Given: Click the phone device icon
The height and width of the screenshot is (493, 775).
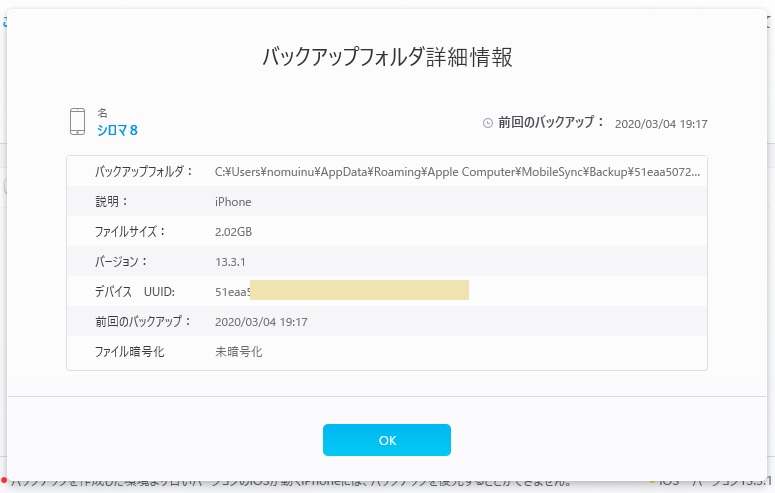Looking at the screenshot, I should point(77,121).
